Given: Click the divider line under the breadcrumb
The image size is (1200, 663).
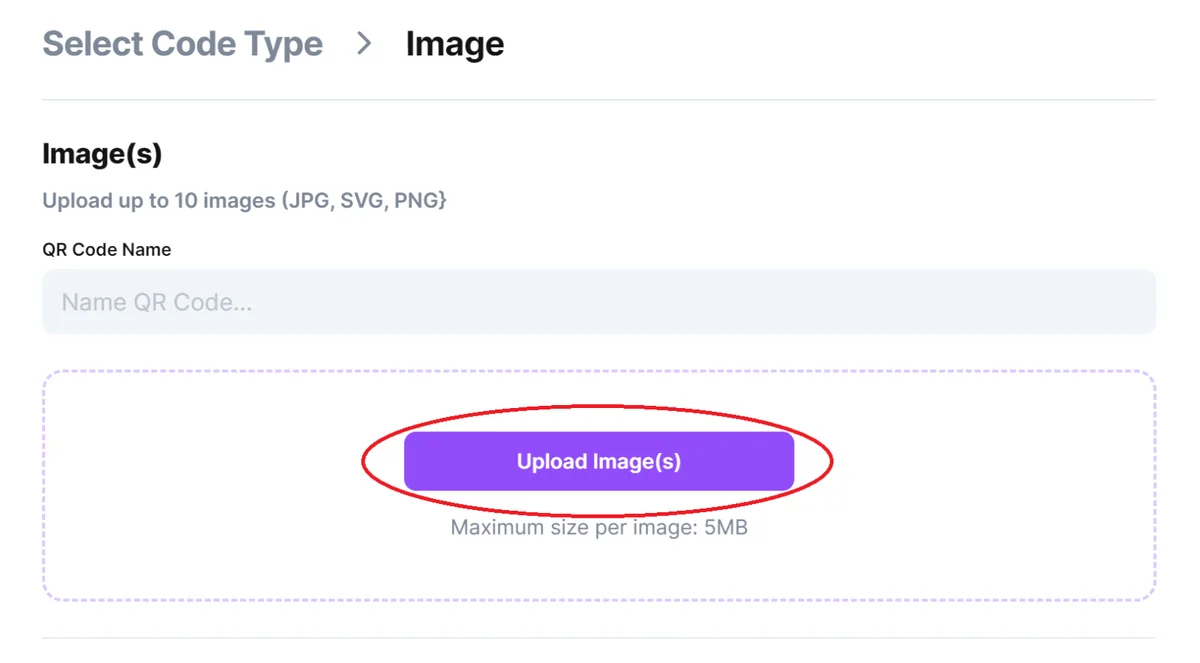Looking at the screenshot, I should [x=598, y=97].
